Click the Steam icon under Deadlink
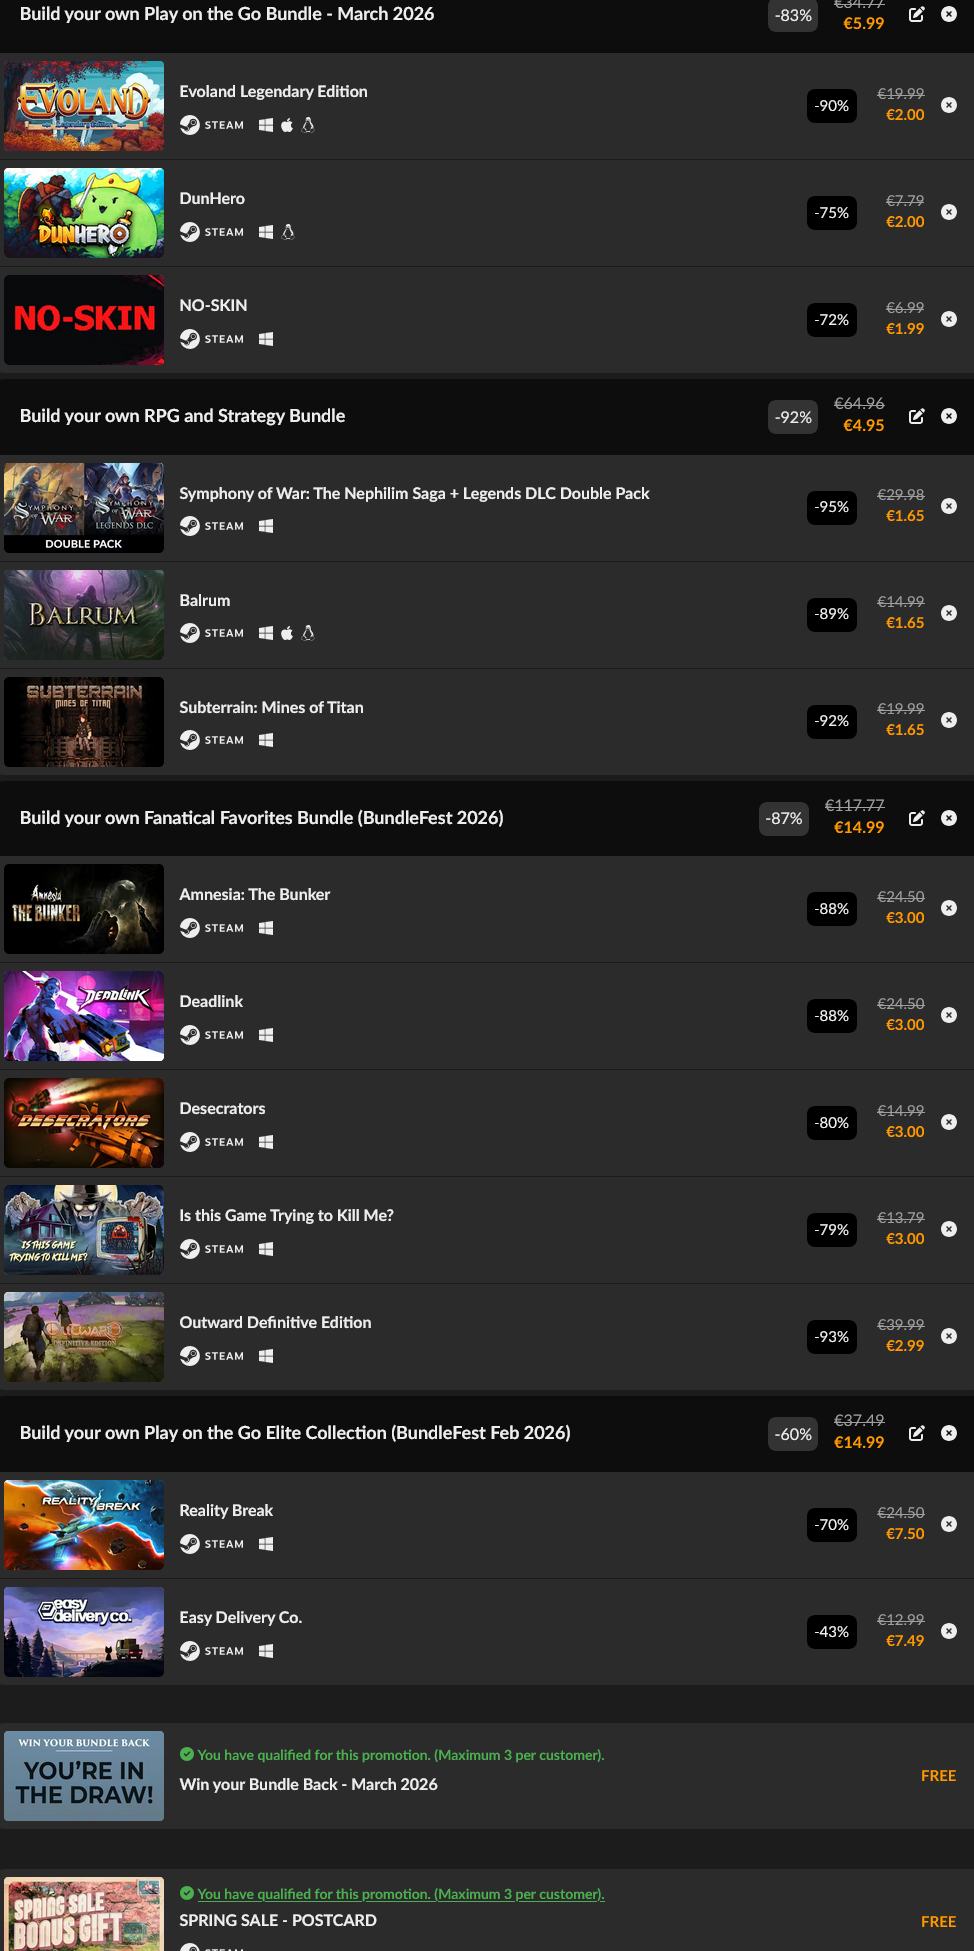 (190, 1035)
